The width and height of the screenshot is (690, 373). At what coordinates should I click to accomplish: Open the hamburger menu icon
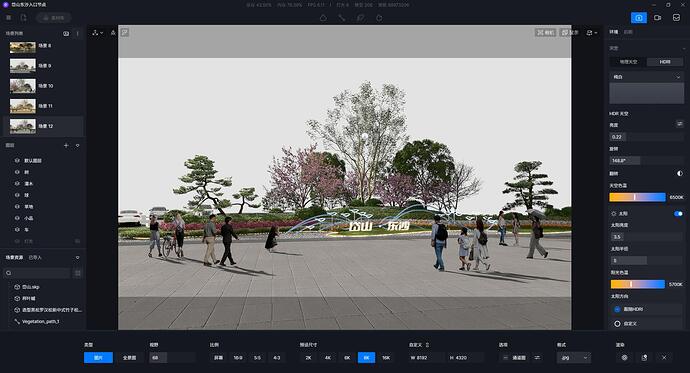[8, 18]
